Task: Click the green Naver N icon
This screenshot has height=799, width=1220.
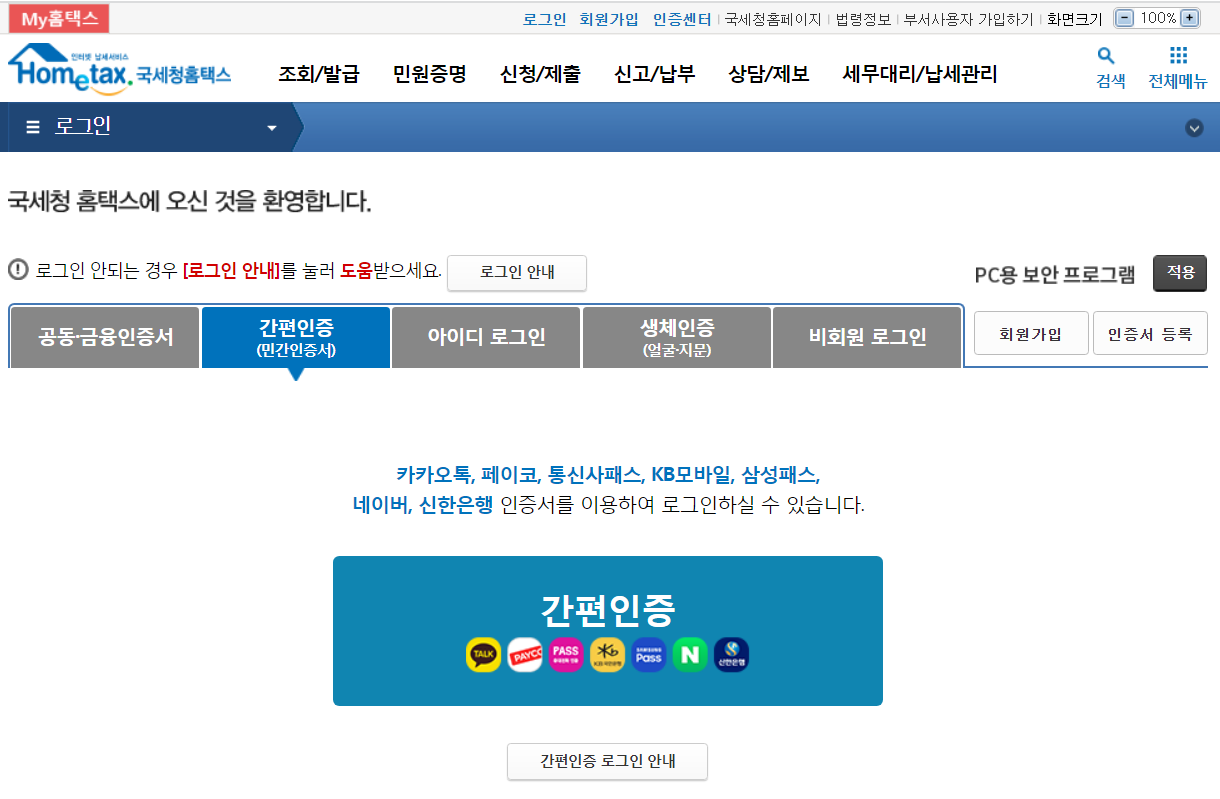Action: click(690, 655)
